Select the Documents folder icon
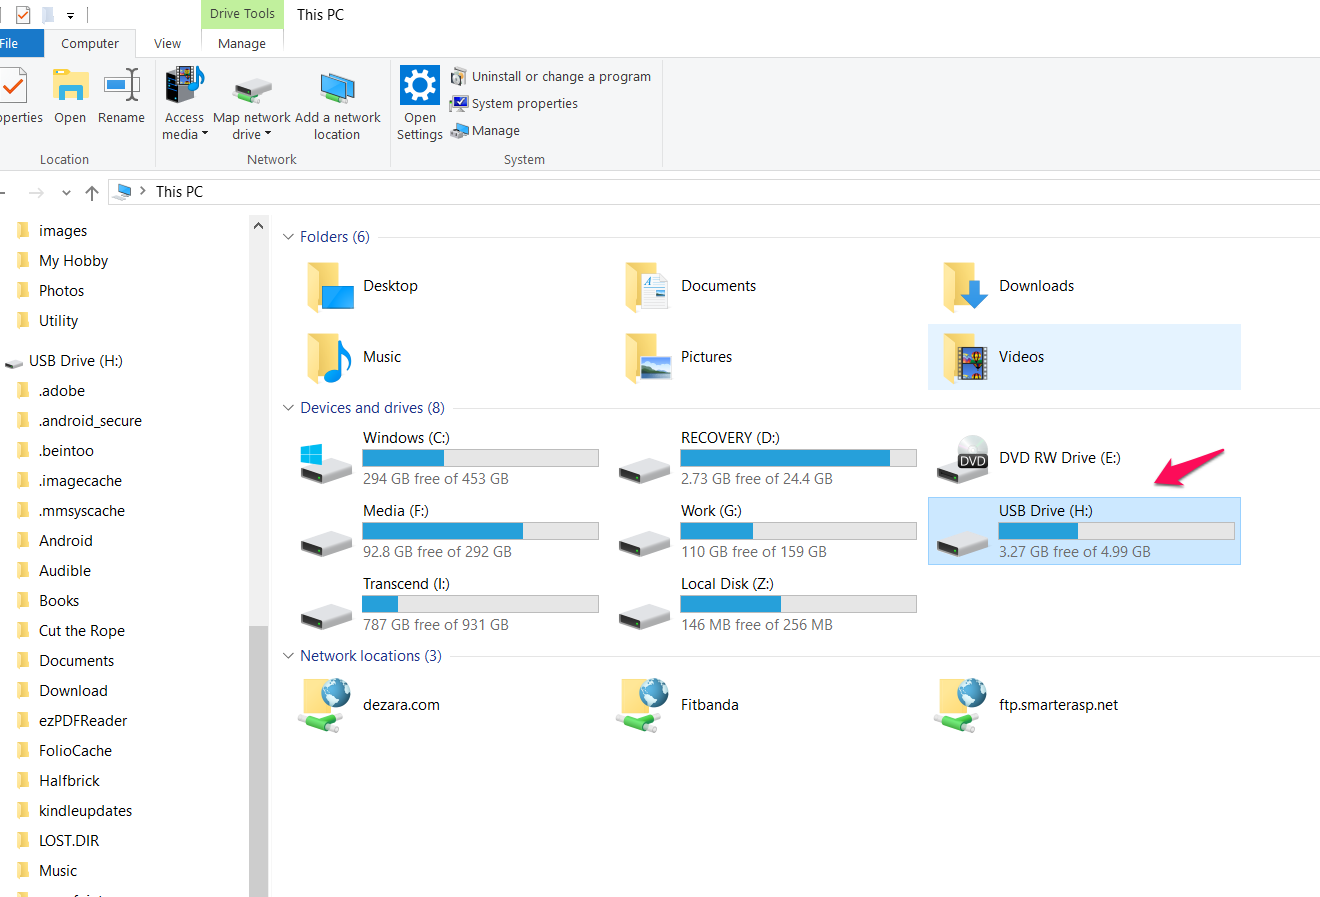Viewport: 1320px width, 897px height. click(x=647, y=287)
